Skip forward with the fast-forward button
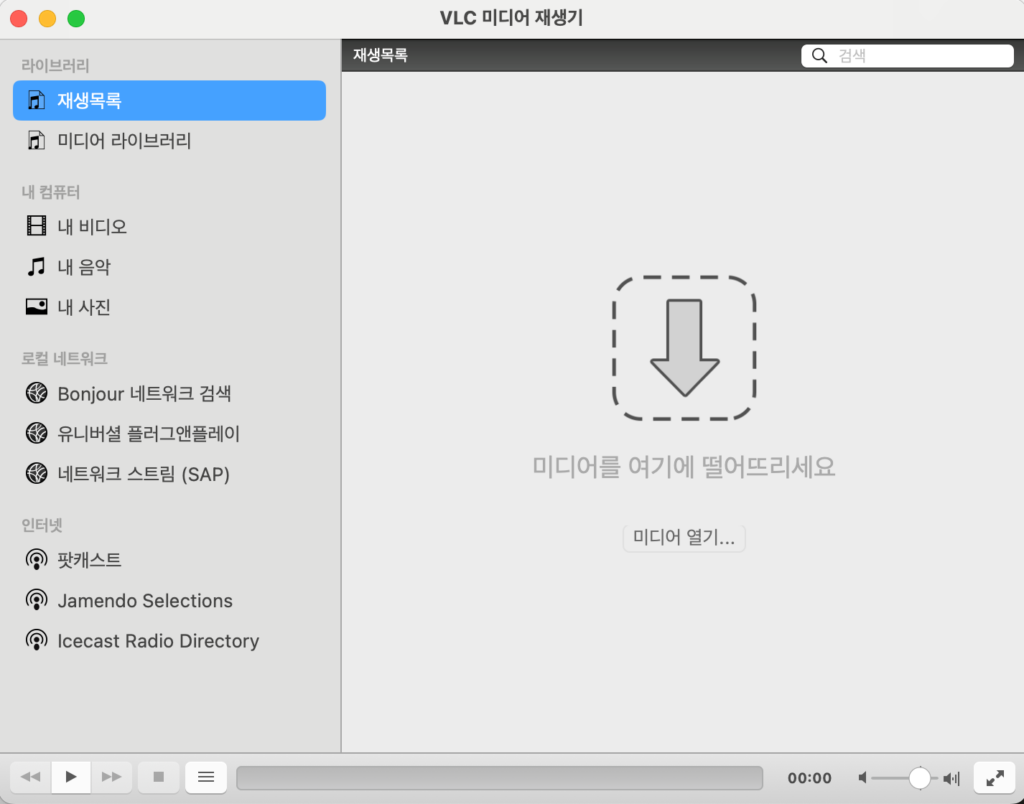This screenshot has width=1024, height=804. tap(112, 777)
